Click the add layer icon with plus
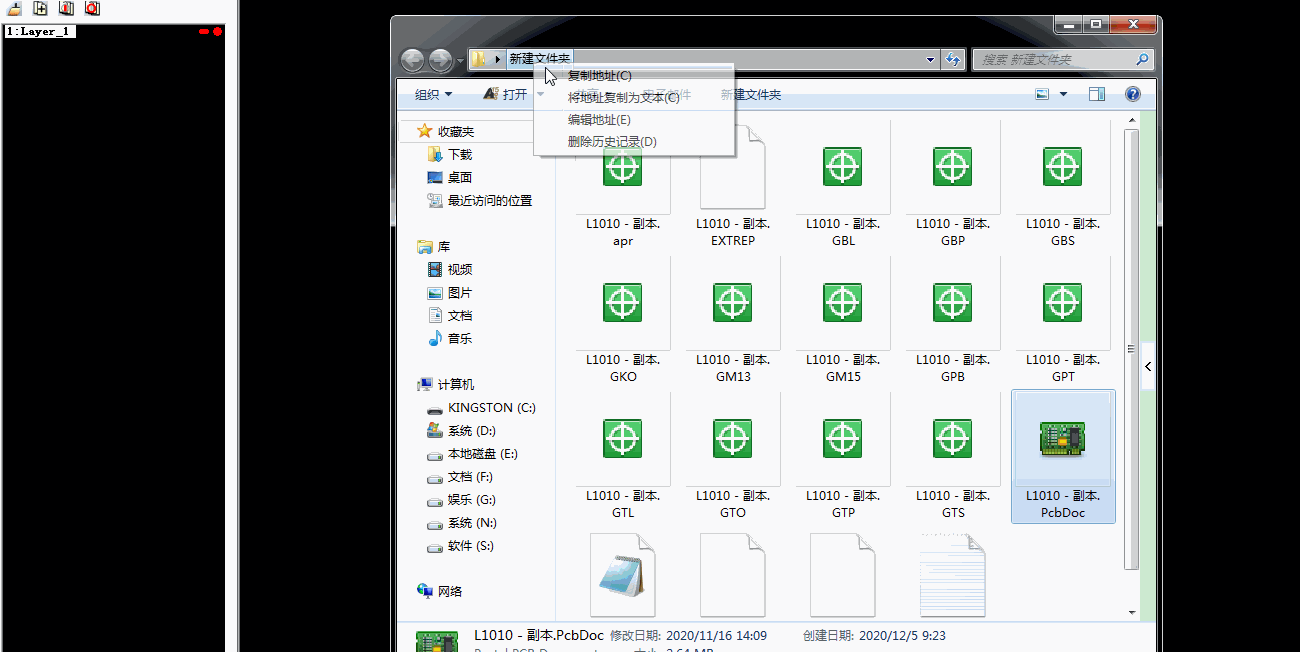 pyautogui.click(x=41, y=8)
